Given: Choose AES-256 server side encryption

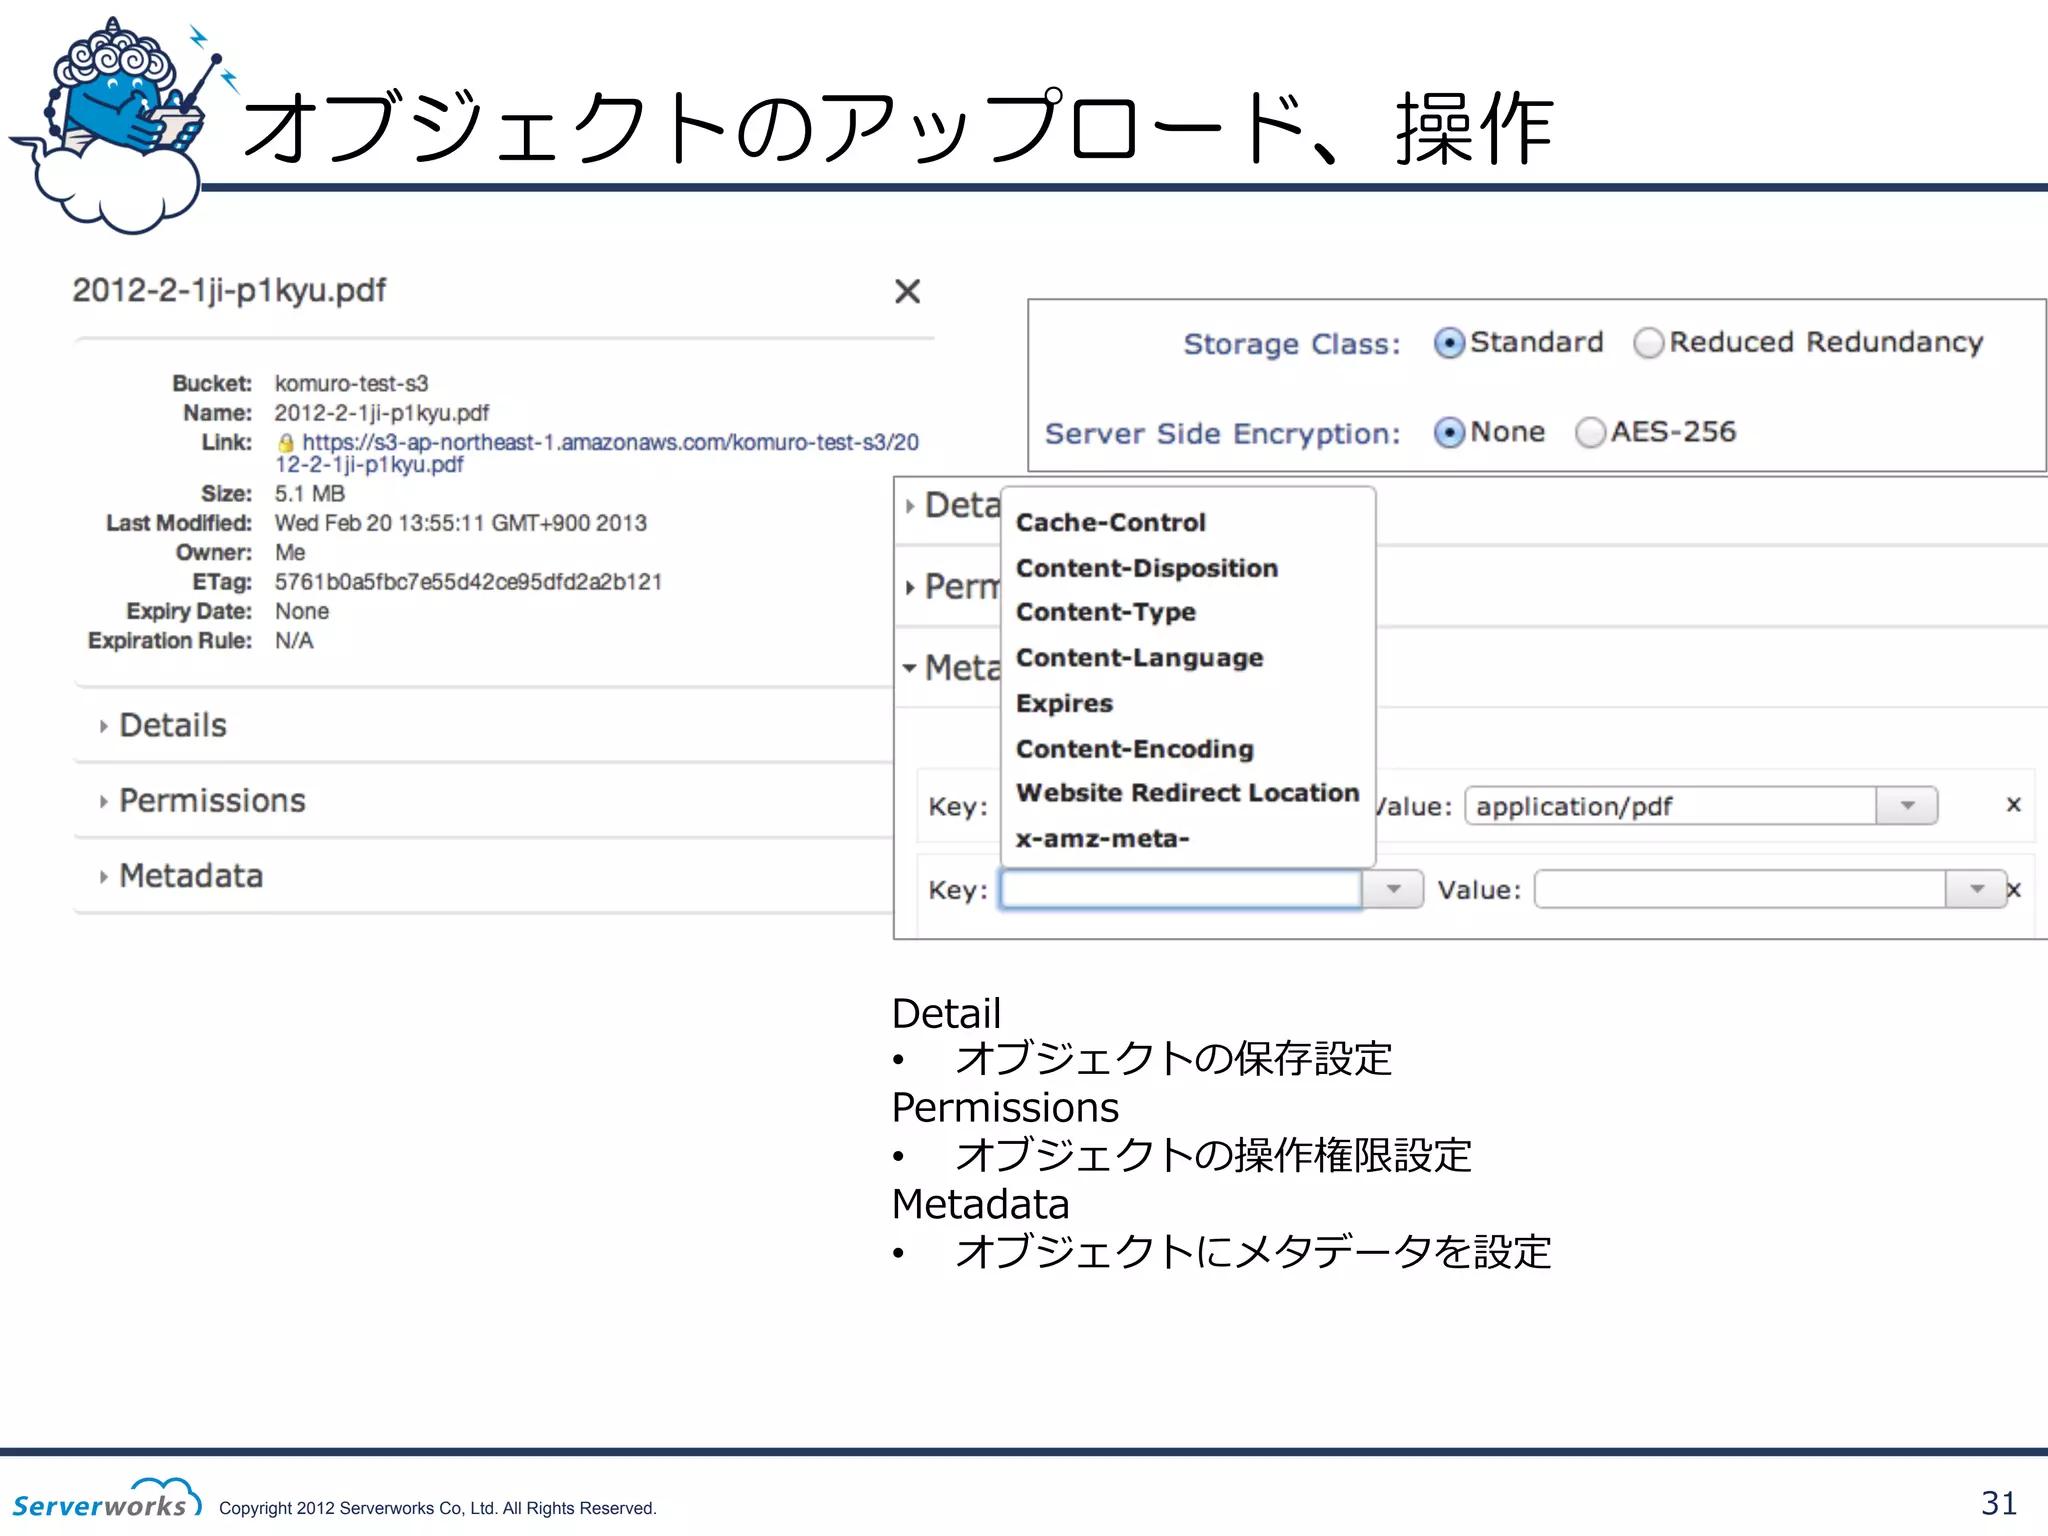Looking at the screenshot, I should (x=1590, y=432).
